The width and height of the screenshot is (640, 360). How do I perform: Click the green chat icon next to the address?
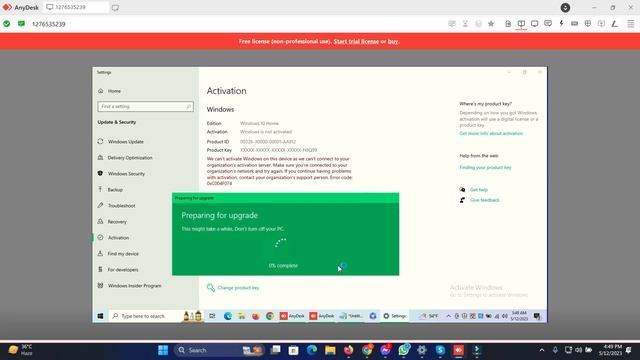point(21,24)
